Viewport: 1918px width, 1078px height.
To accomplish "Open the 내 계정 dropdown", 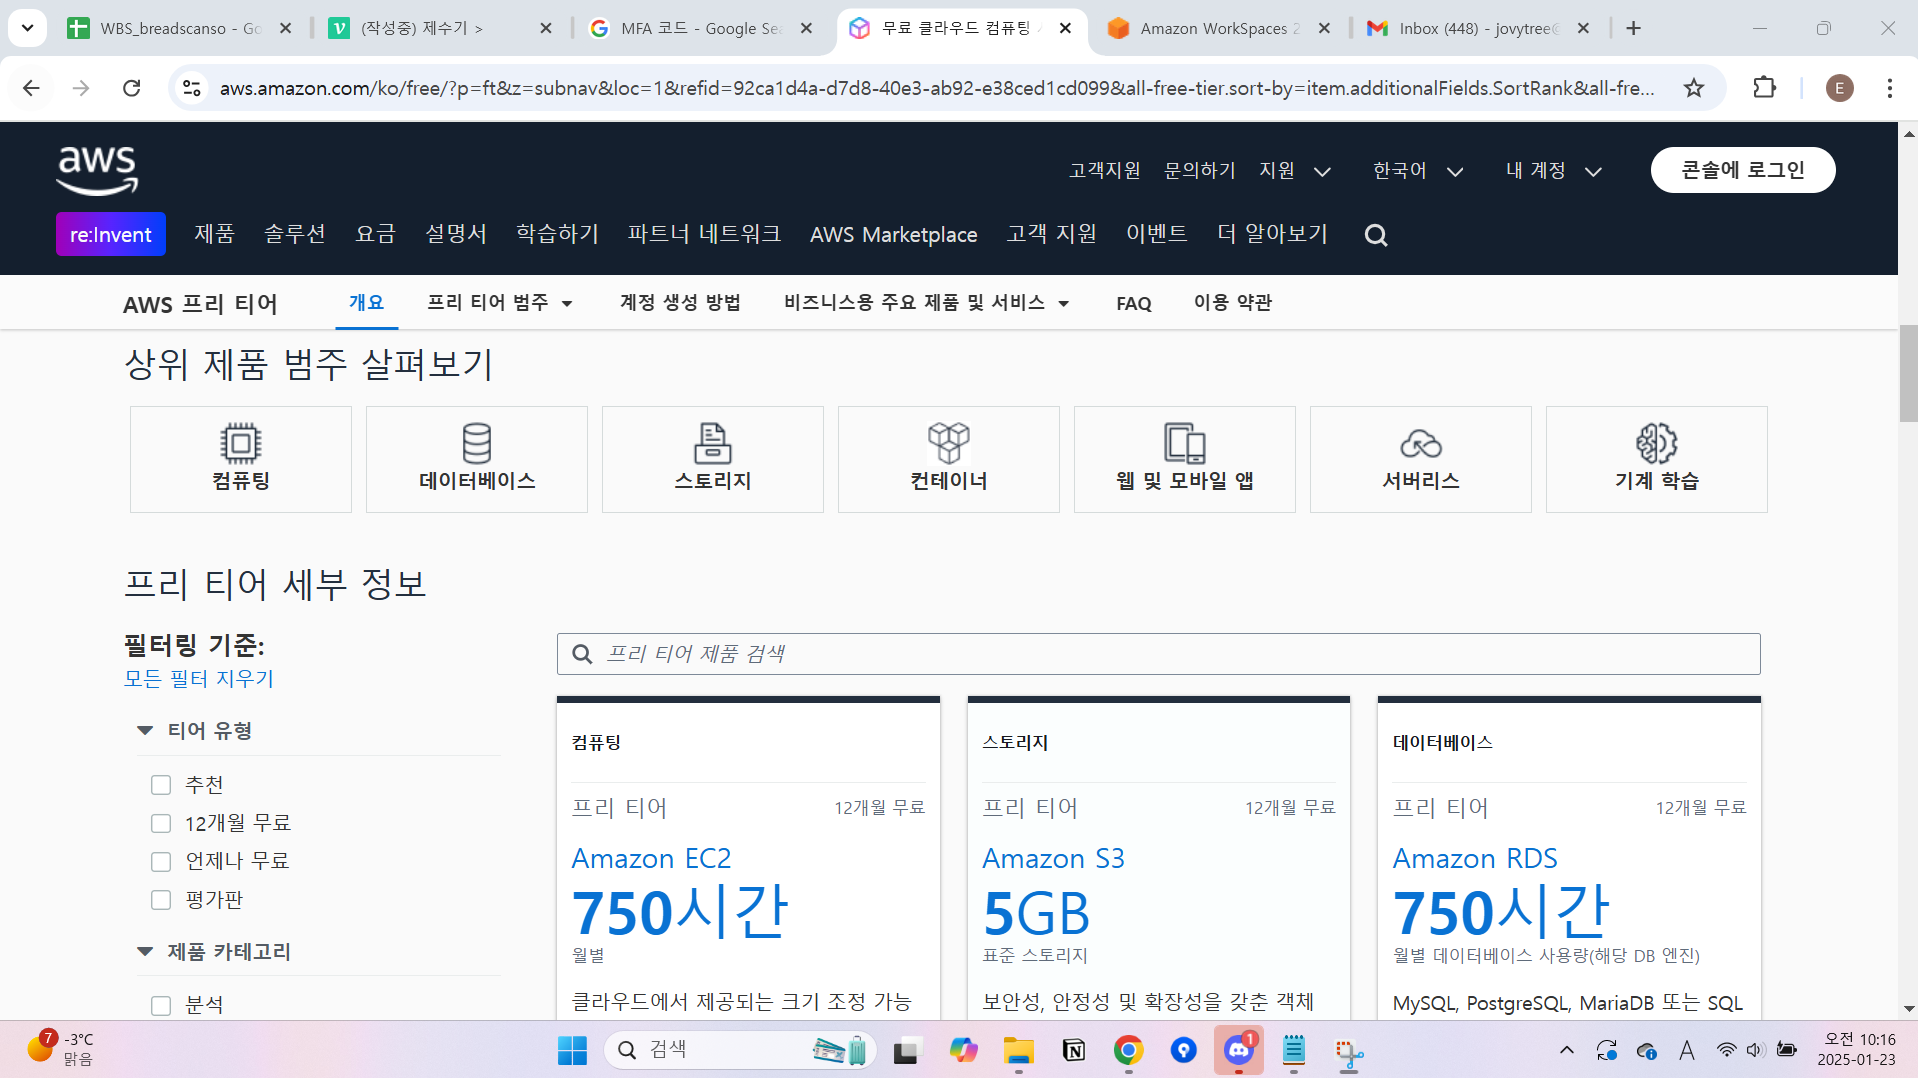I will point(1554,171).
